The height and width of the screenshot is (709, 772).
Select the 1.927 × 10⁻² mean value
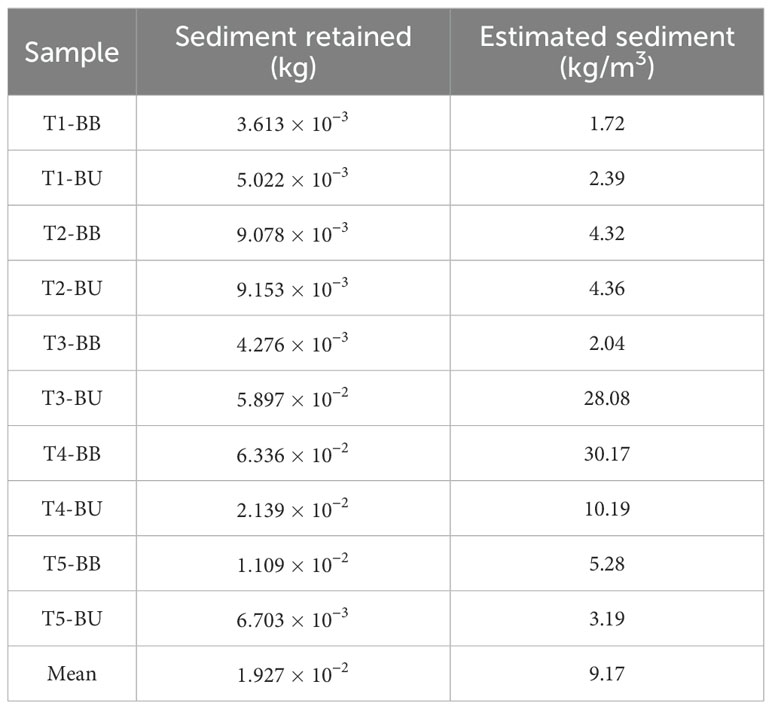click(293, 673)
